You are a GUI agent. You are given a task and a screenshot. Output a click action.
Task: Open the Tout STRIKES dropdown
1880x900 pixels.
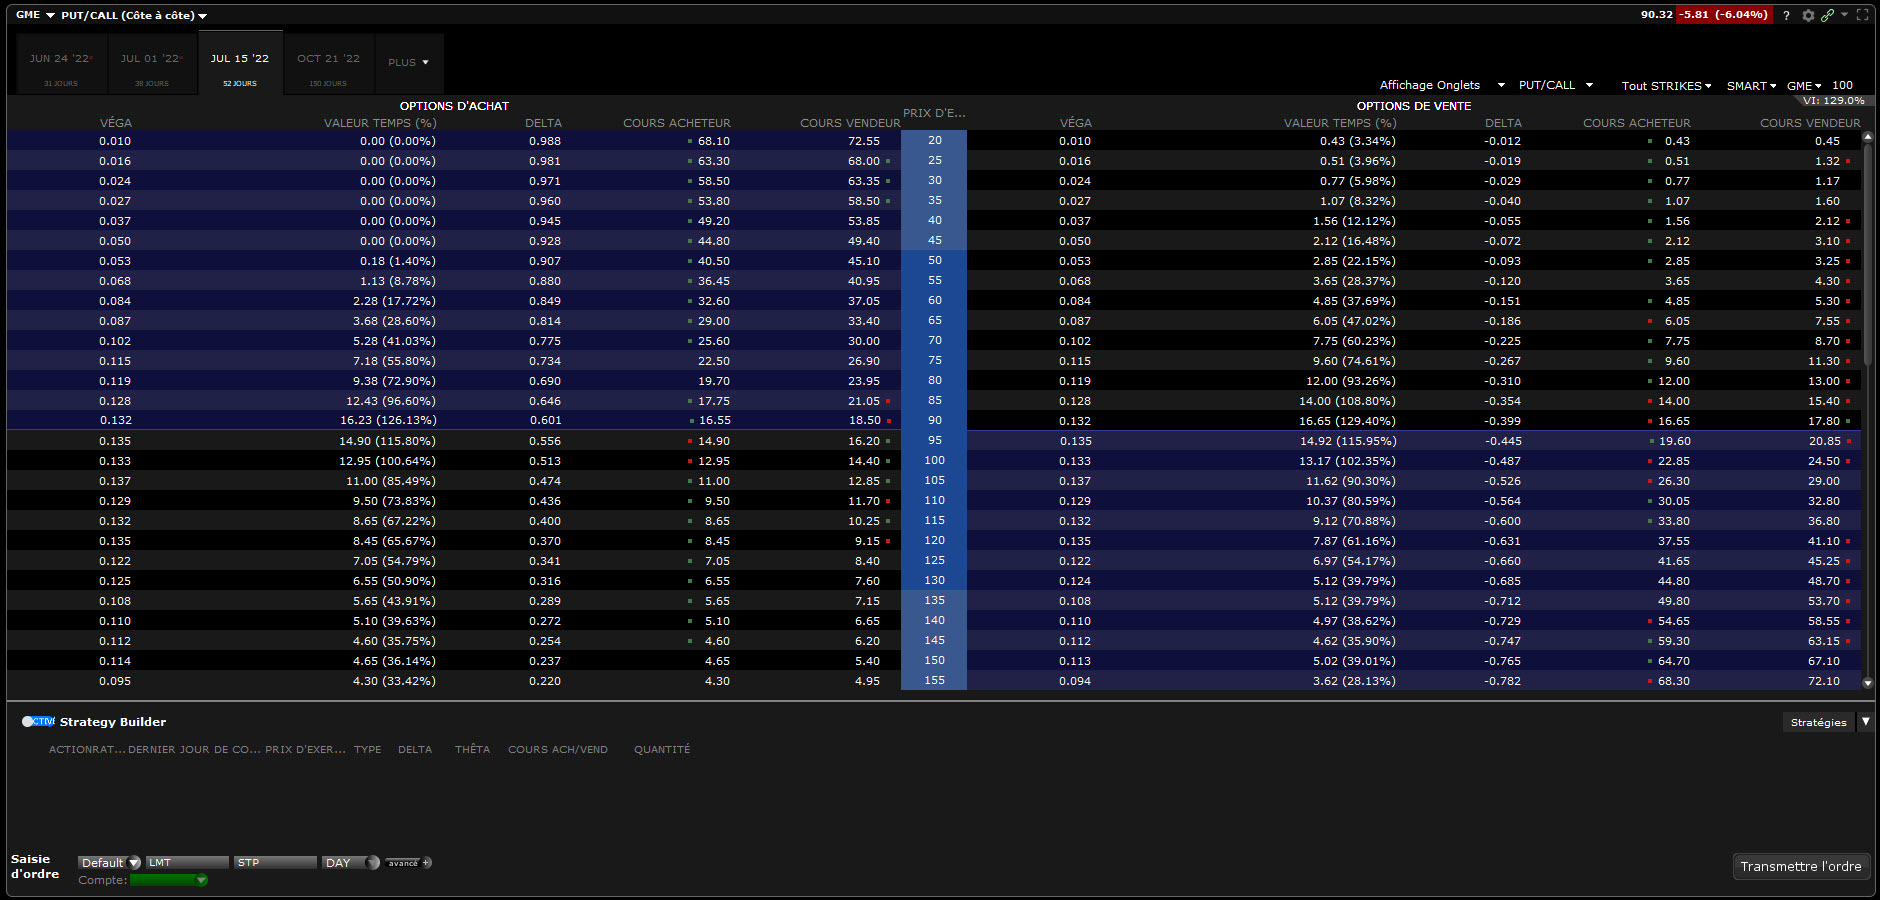1666,86
